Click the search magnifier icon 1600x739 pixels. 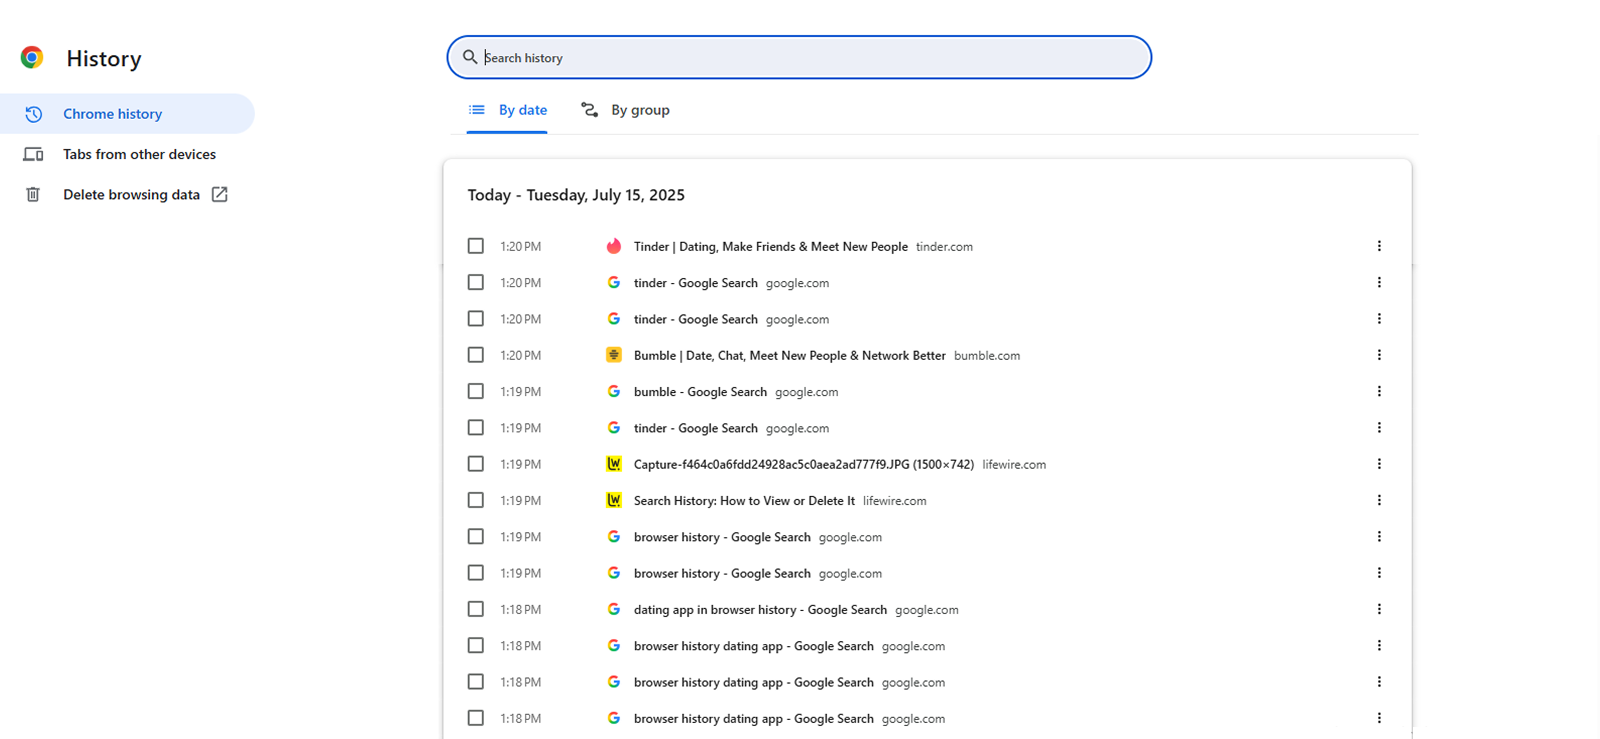[x=470, y=57]
